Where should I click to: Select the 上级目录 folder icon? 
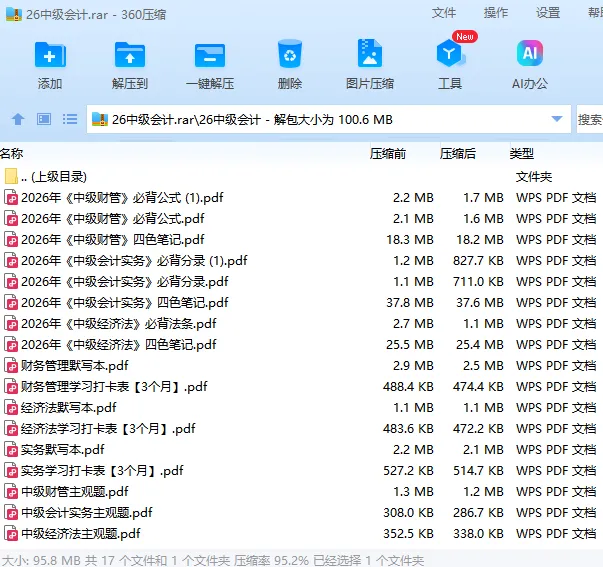pyautogui.click(x=12, y=177)
